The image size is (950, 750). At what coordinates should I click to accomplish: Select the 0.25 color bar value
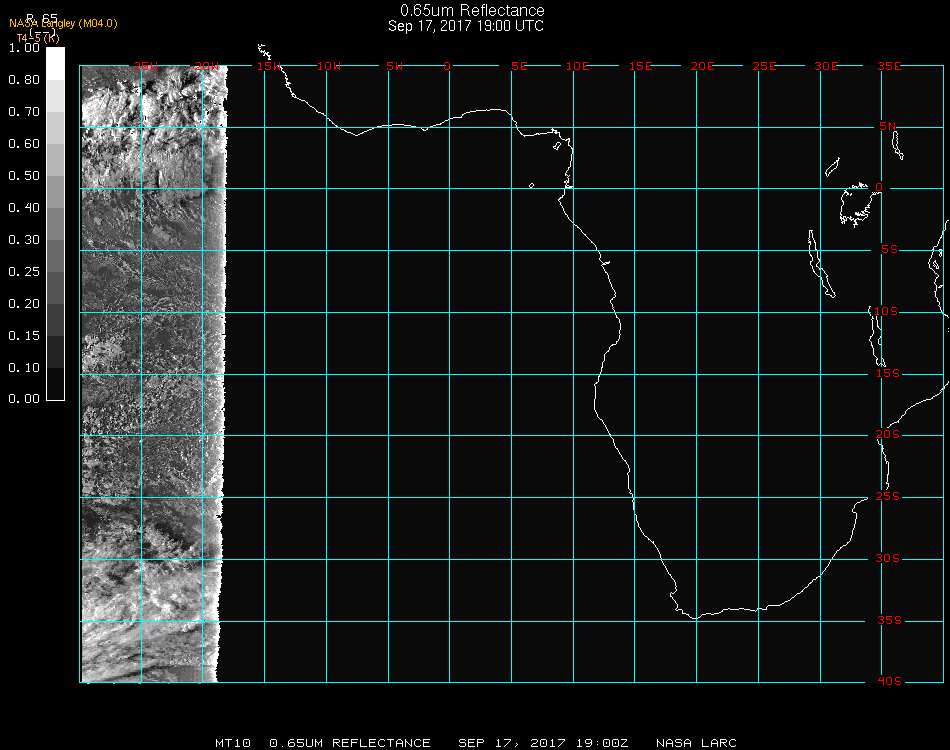click(24, 271)
